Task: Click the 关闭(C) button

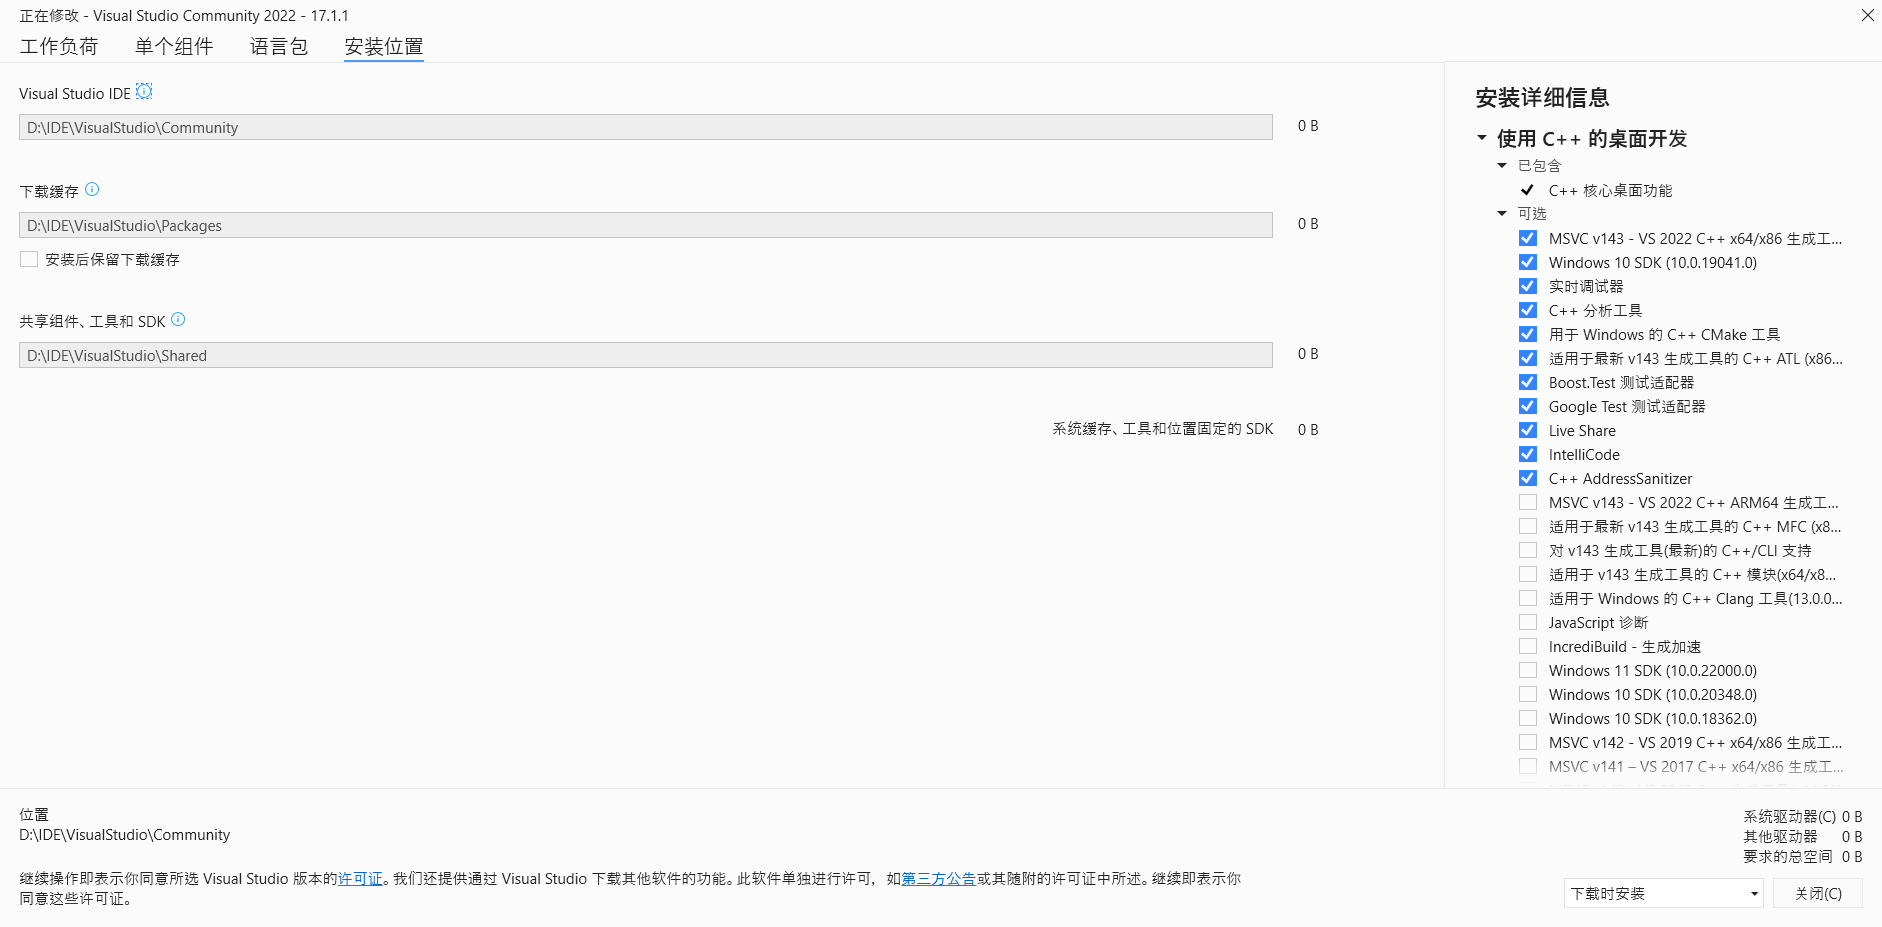Action: 1818,893
